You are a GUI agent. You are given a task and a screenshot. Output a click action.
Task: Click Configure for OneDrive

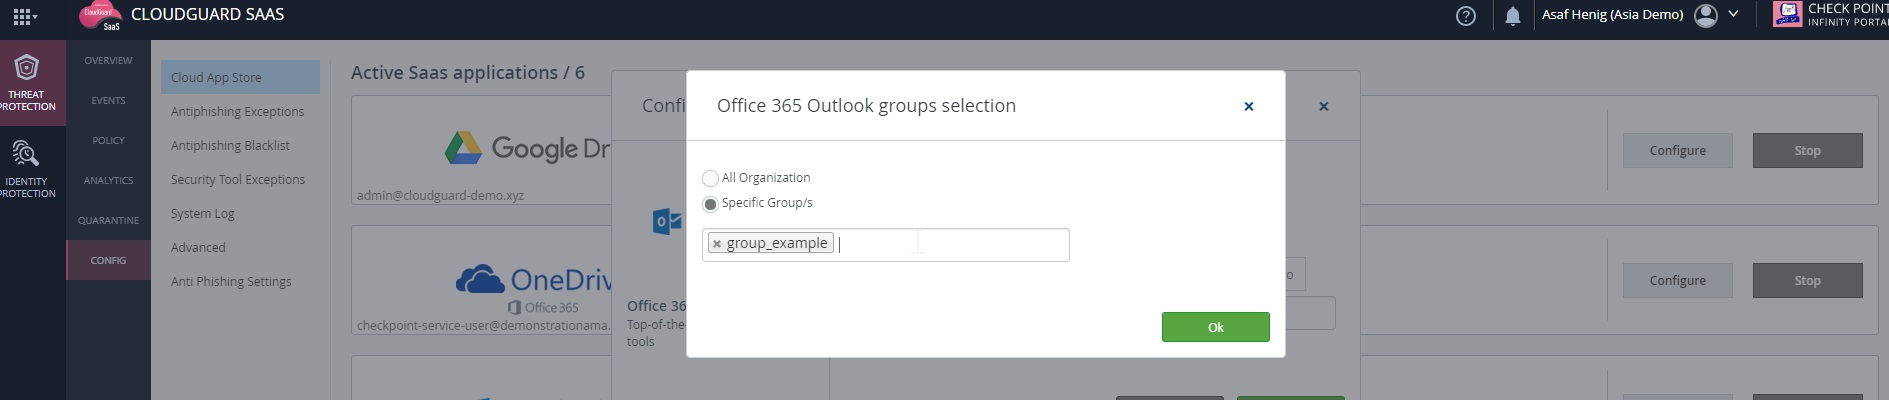pos(1678,280)
